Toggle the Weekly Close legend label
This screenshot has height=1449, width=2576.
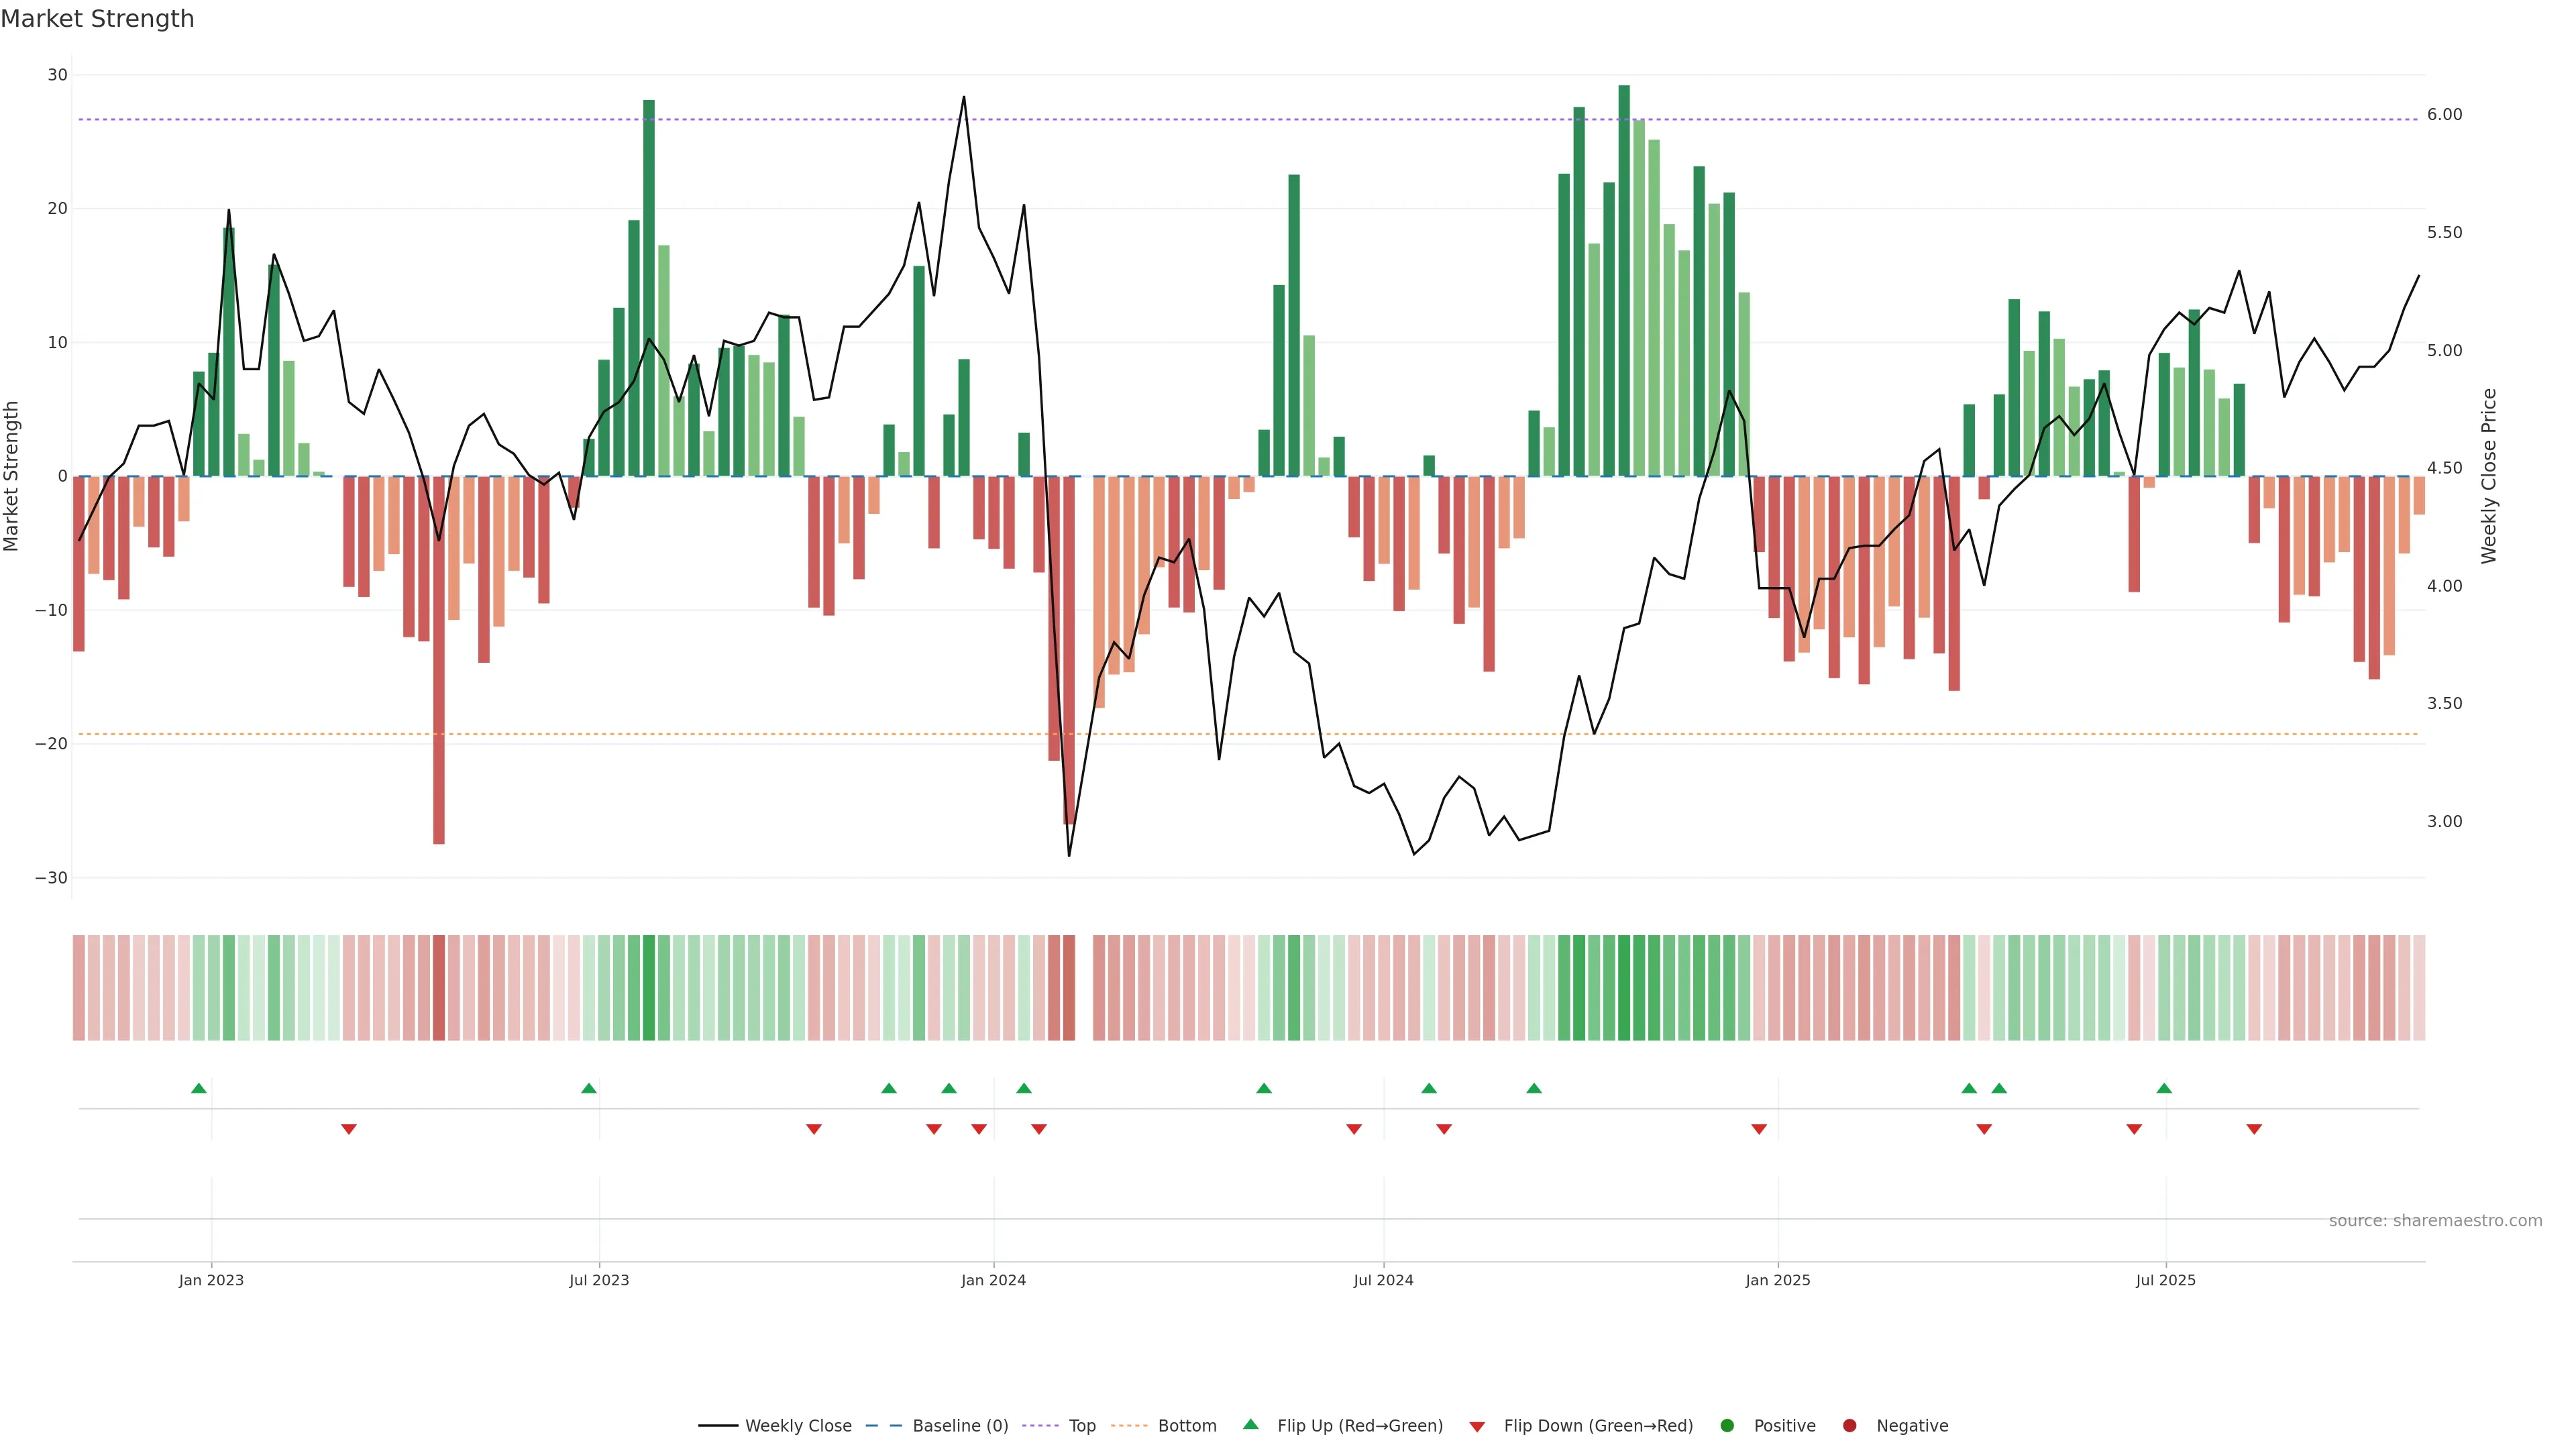[x=798, y=1426]
